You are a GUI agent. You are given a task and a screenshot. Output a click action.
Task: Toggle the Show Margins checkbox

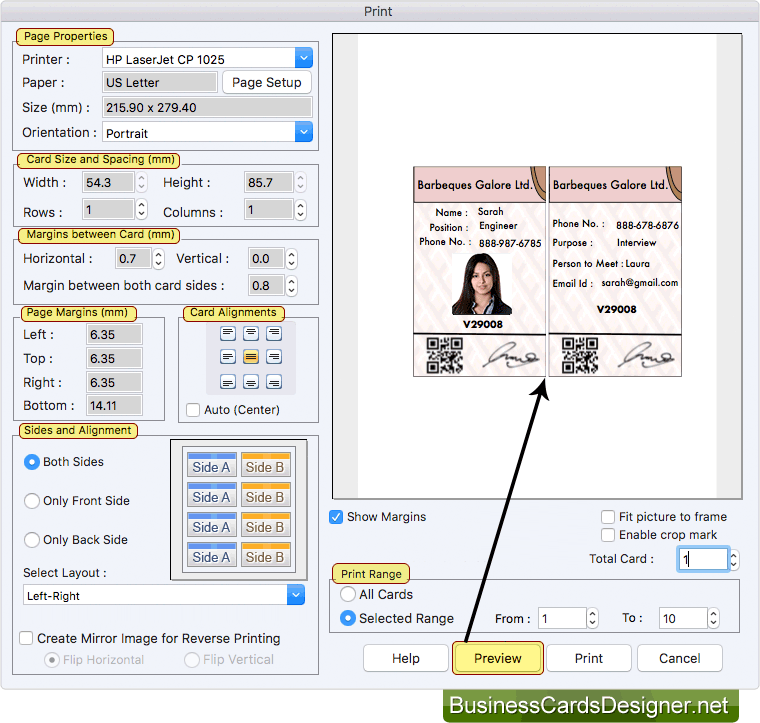coord(336,517)
